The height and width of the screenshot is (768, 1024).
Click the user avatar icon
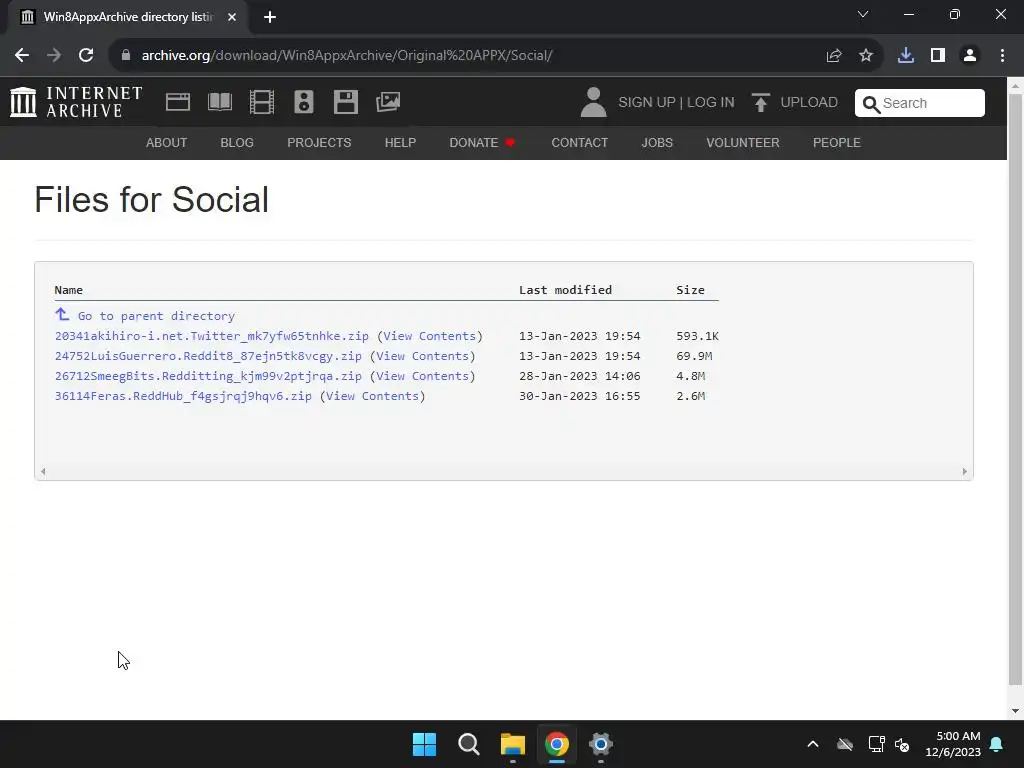point(593,103)
